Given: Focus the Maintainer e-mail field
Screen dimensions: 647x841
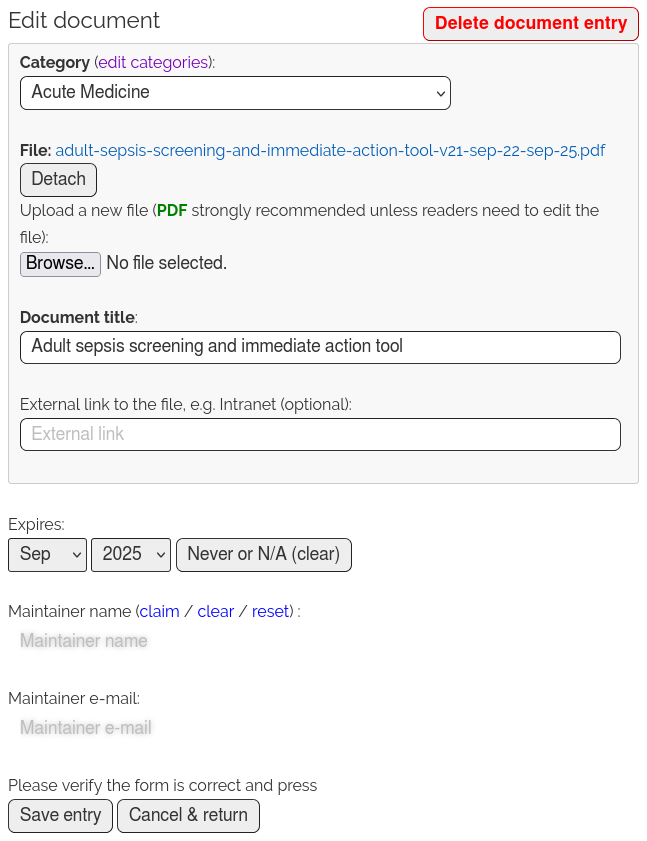Looking at the screenshot, I should [x=86, y=728].
